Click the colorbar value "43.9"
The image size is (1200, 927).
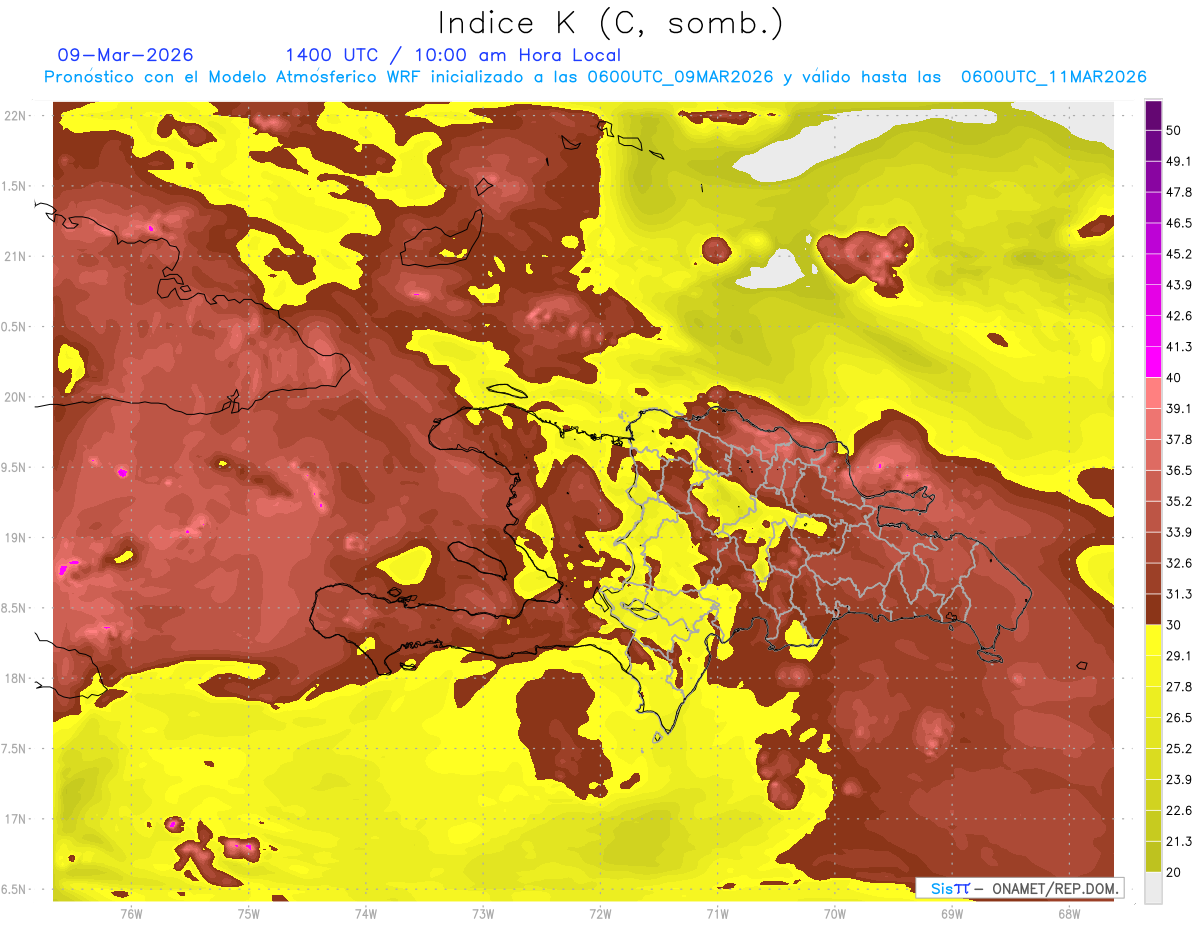[x=1179, y=285]
